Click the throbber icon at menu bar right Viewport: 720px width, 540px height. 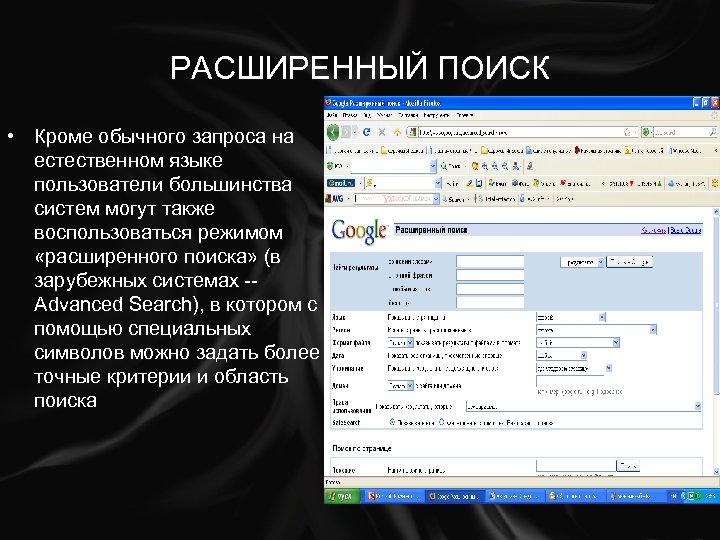714,115
